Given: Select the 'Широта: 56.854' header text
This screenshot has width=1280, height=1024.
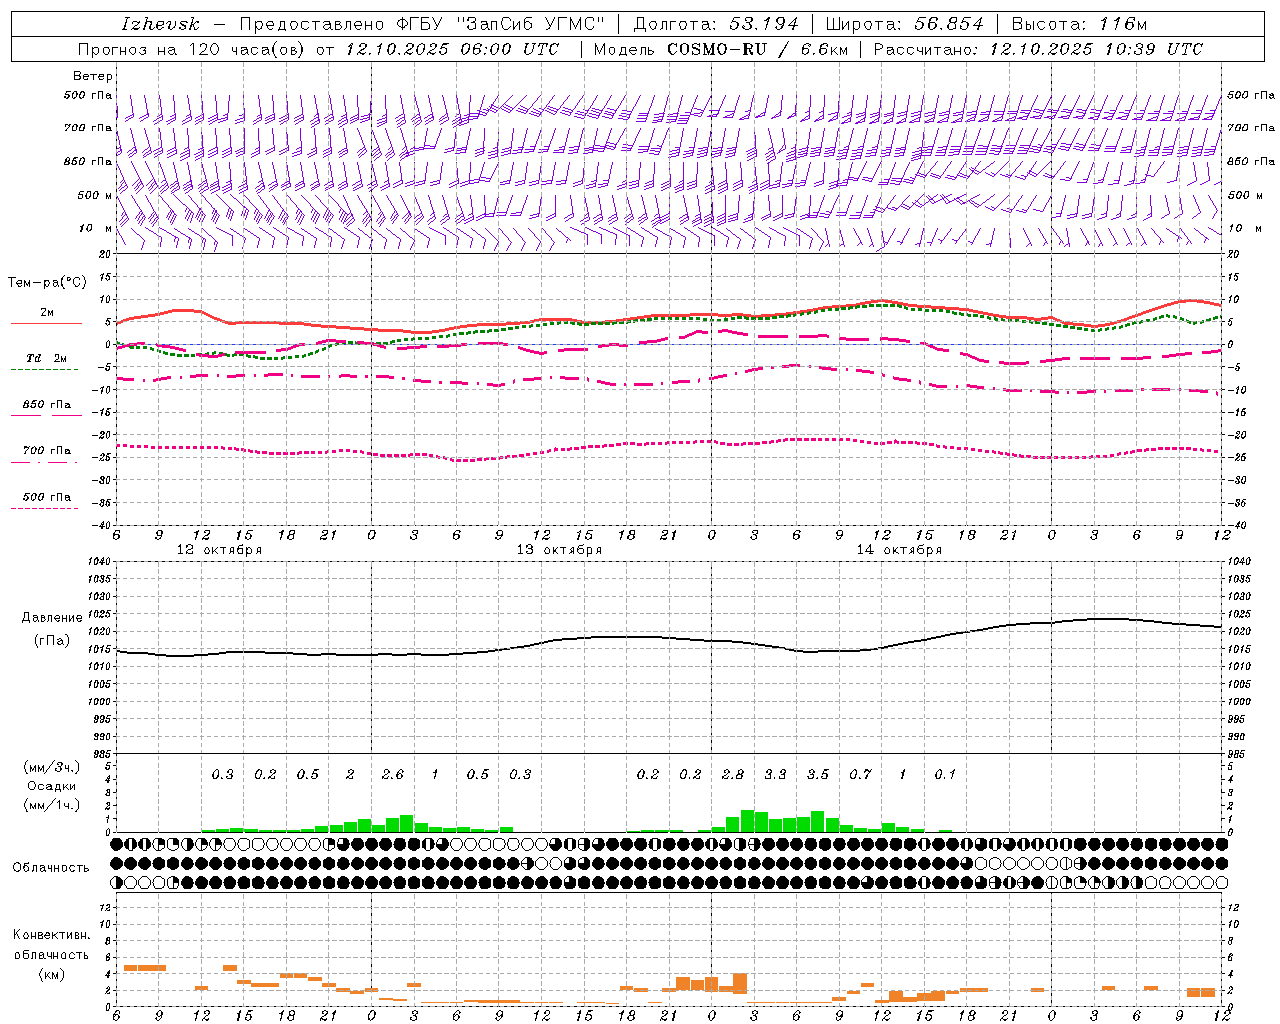Looking at the screenshot, I should click(x=904, y=24).
